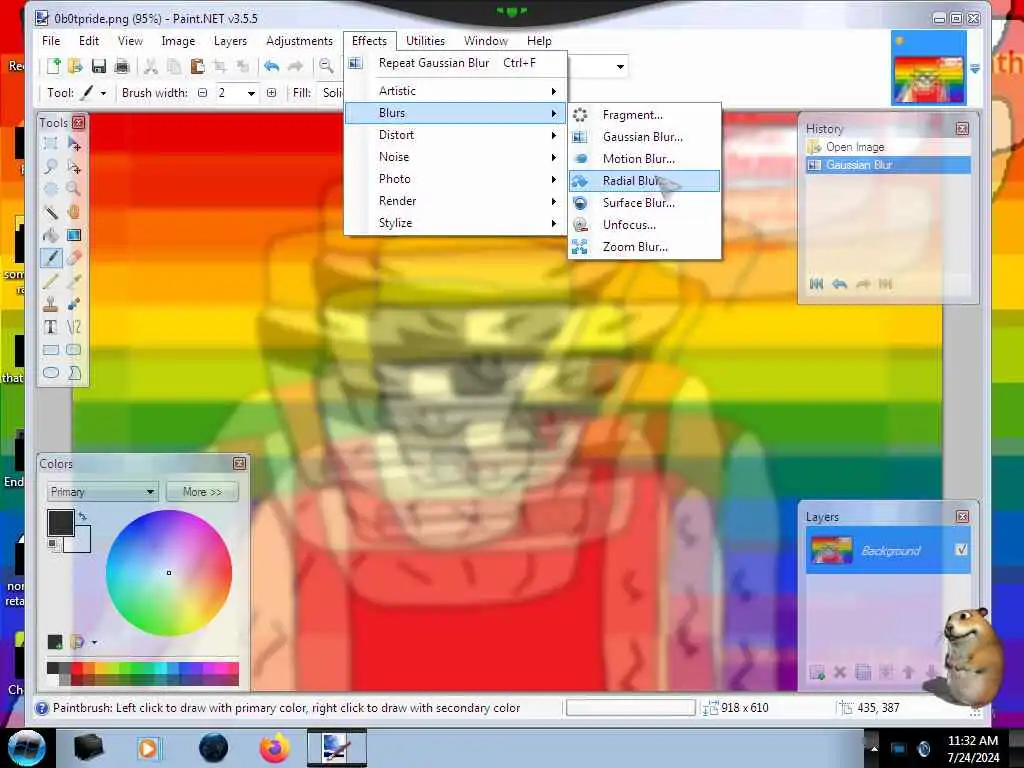Select the Pan hand tool
Screen dimensions: 1024x768
coord(74,212)
